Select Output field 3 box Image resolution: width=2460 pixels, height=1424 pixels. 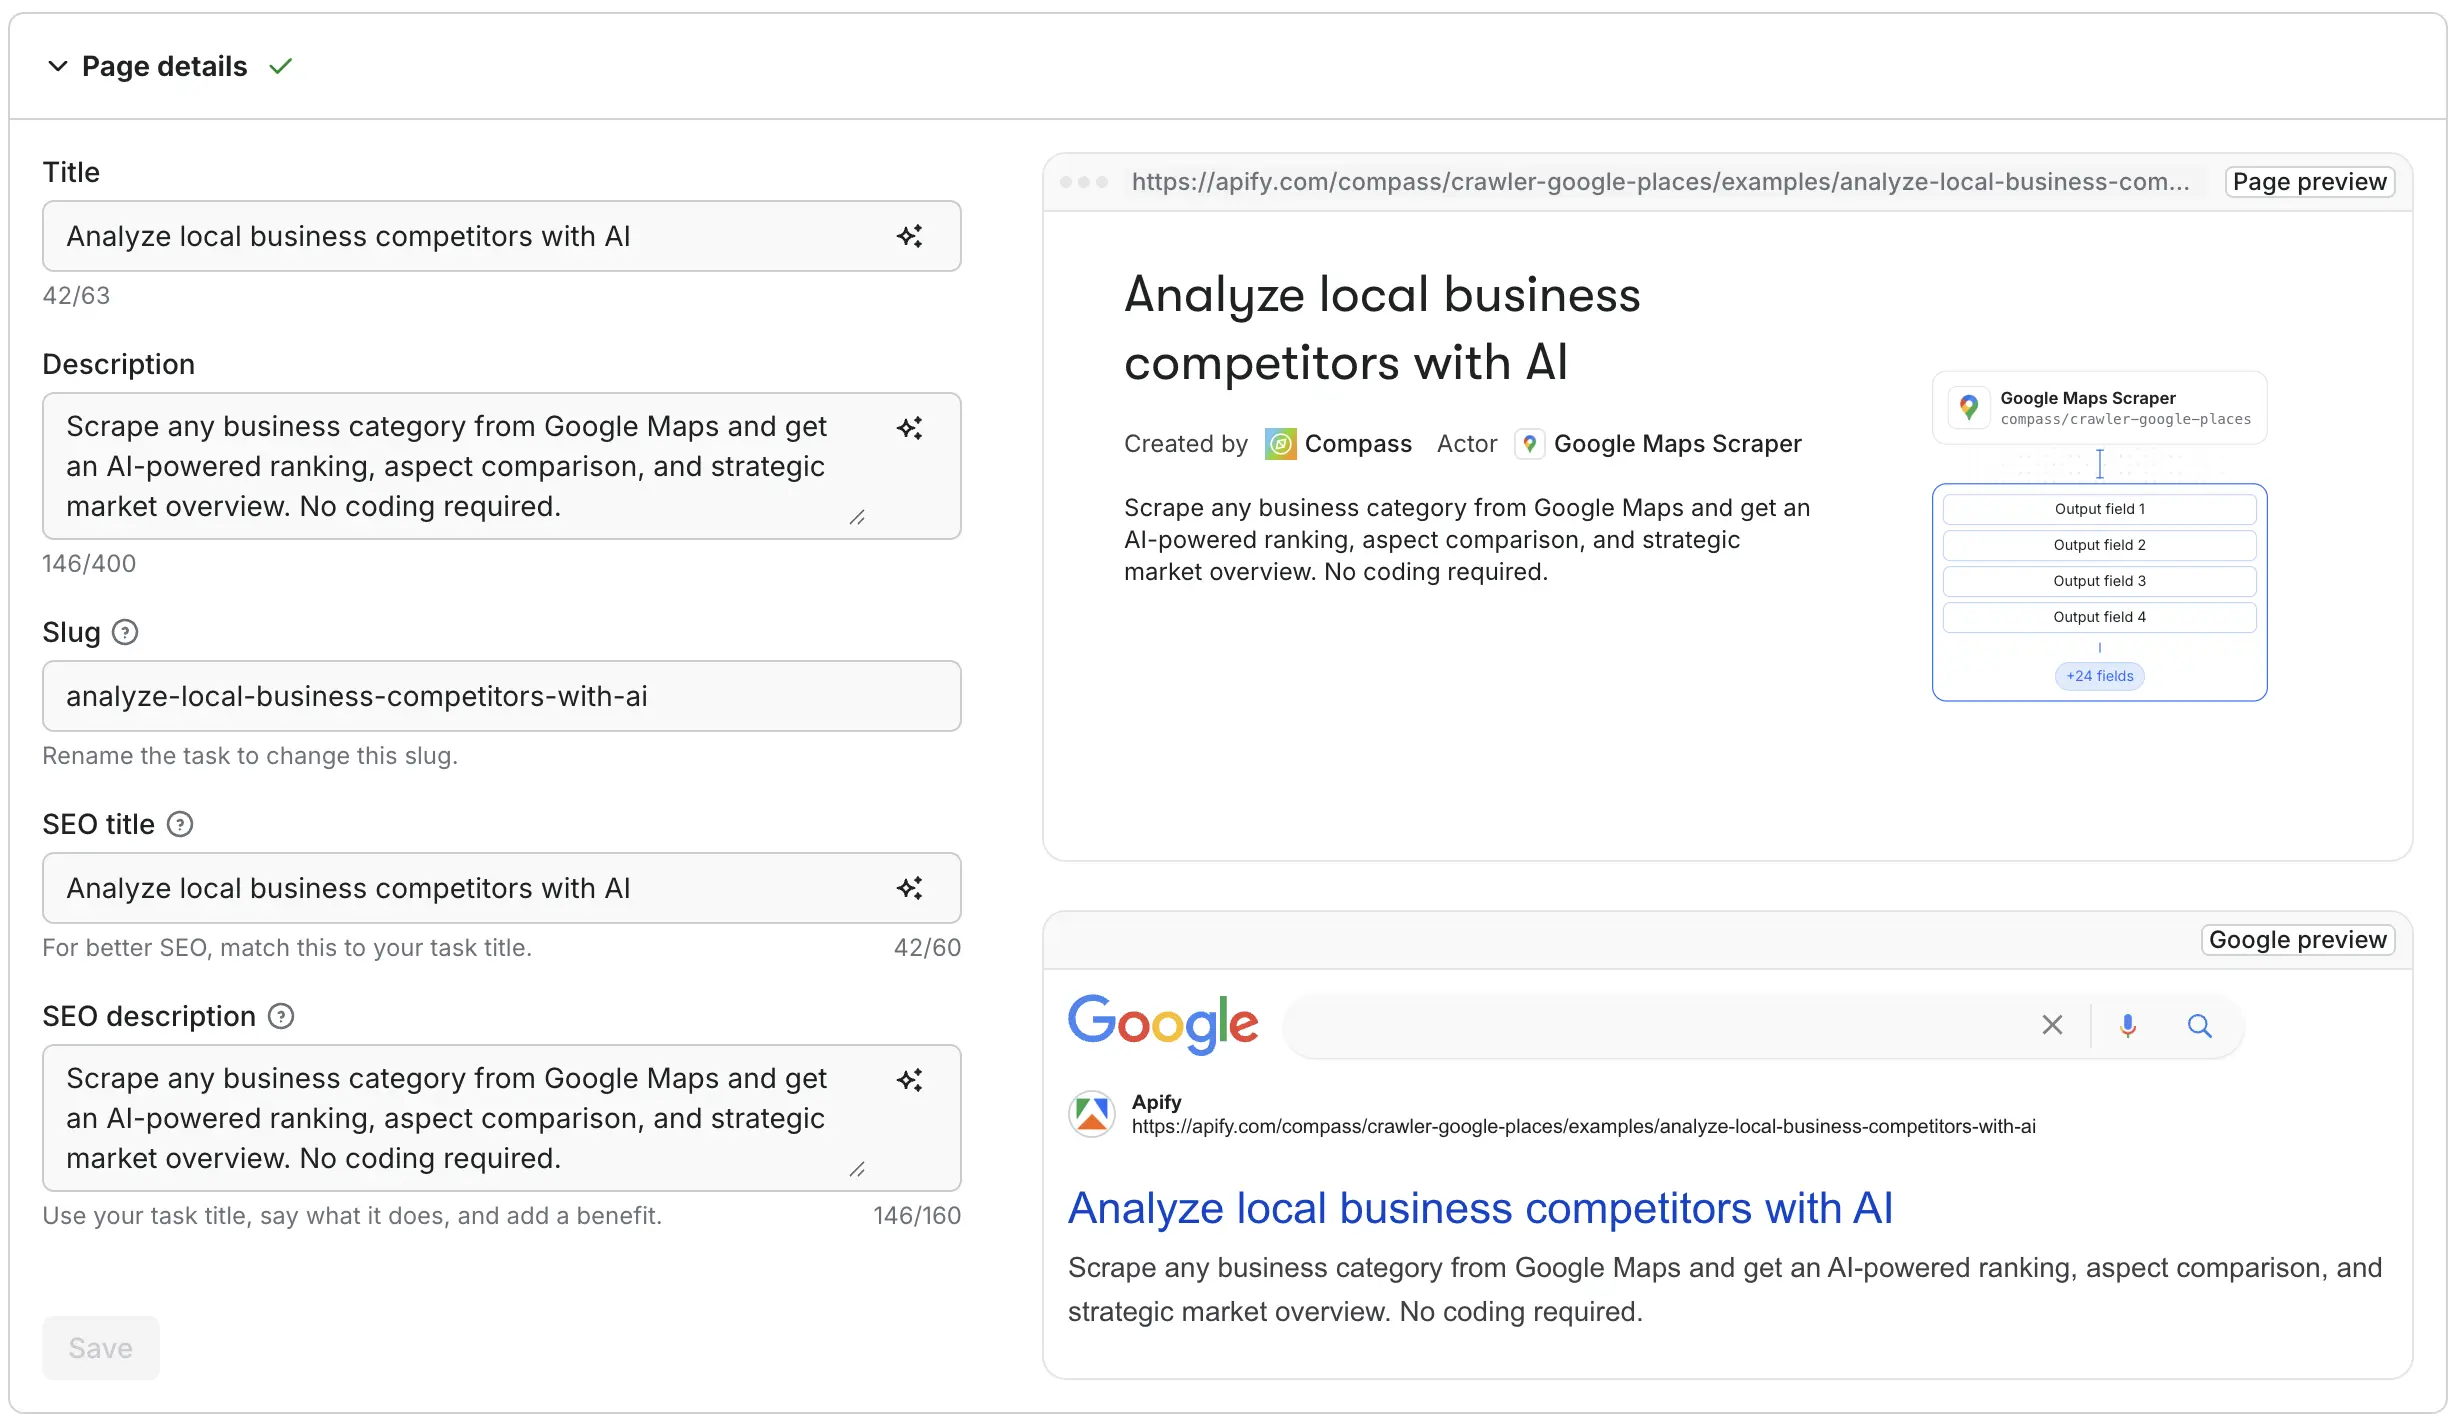pyautogui.click(x=2100, y=581)
